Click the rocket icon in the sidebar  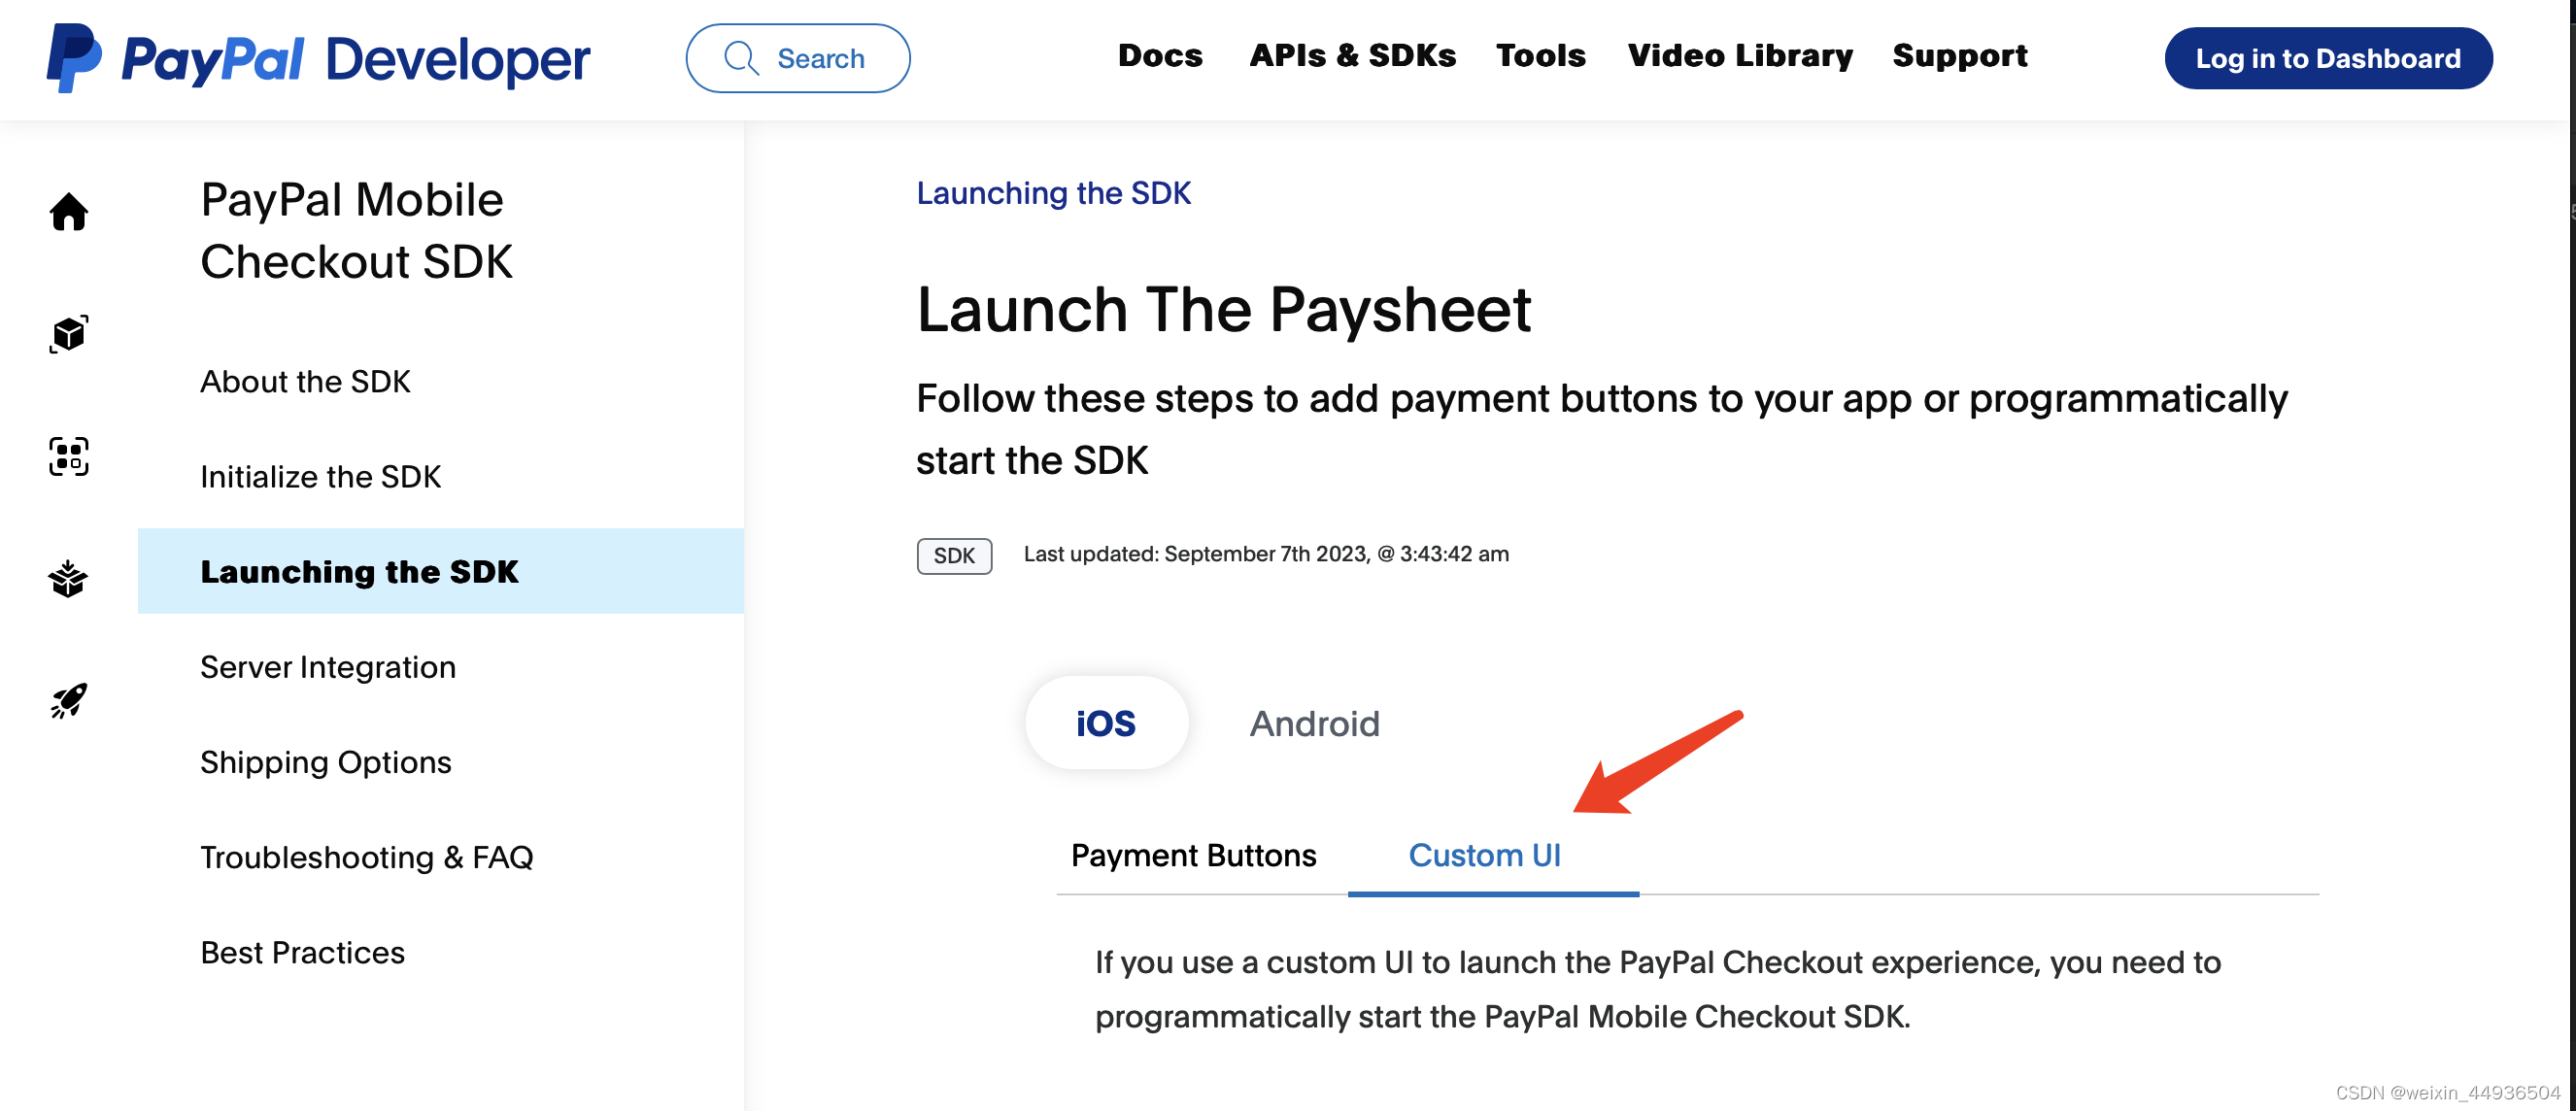point(68,699)
